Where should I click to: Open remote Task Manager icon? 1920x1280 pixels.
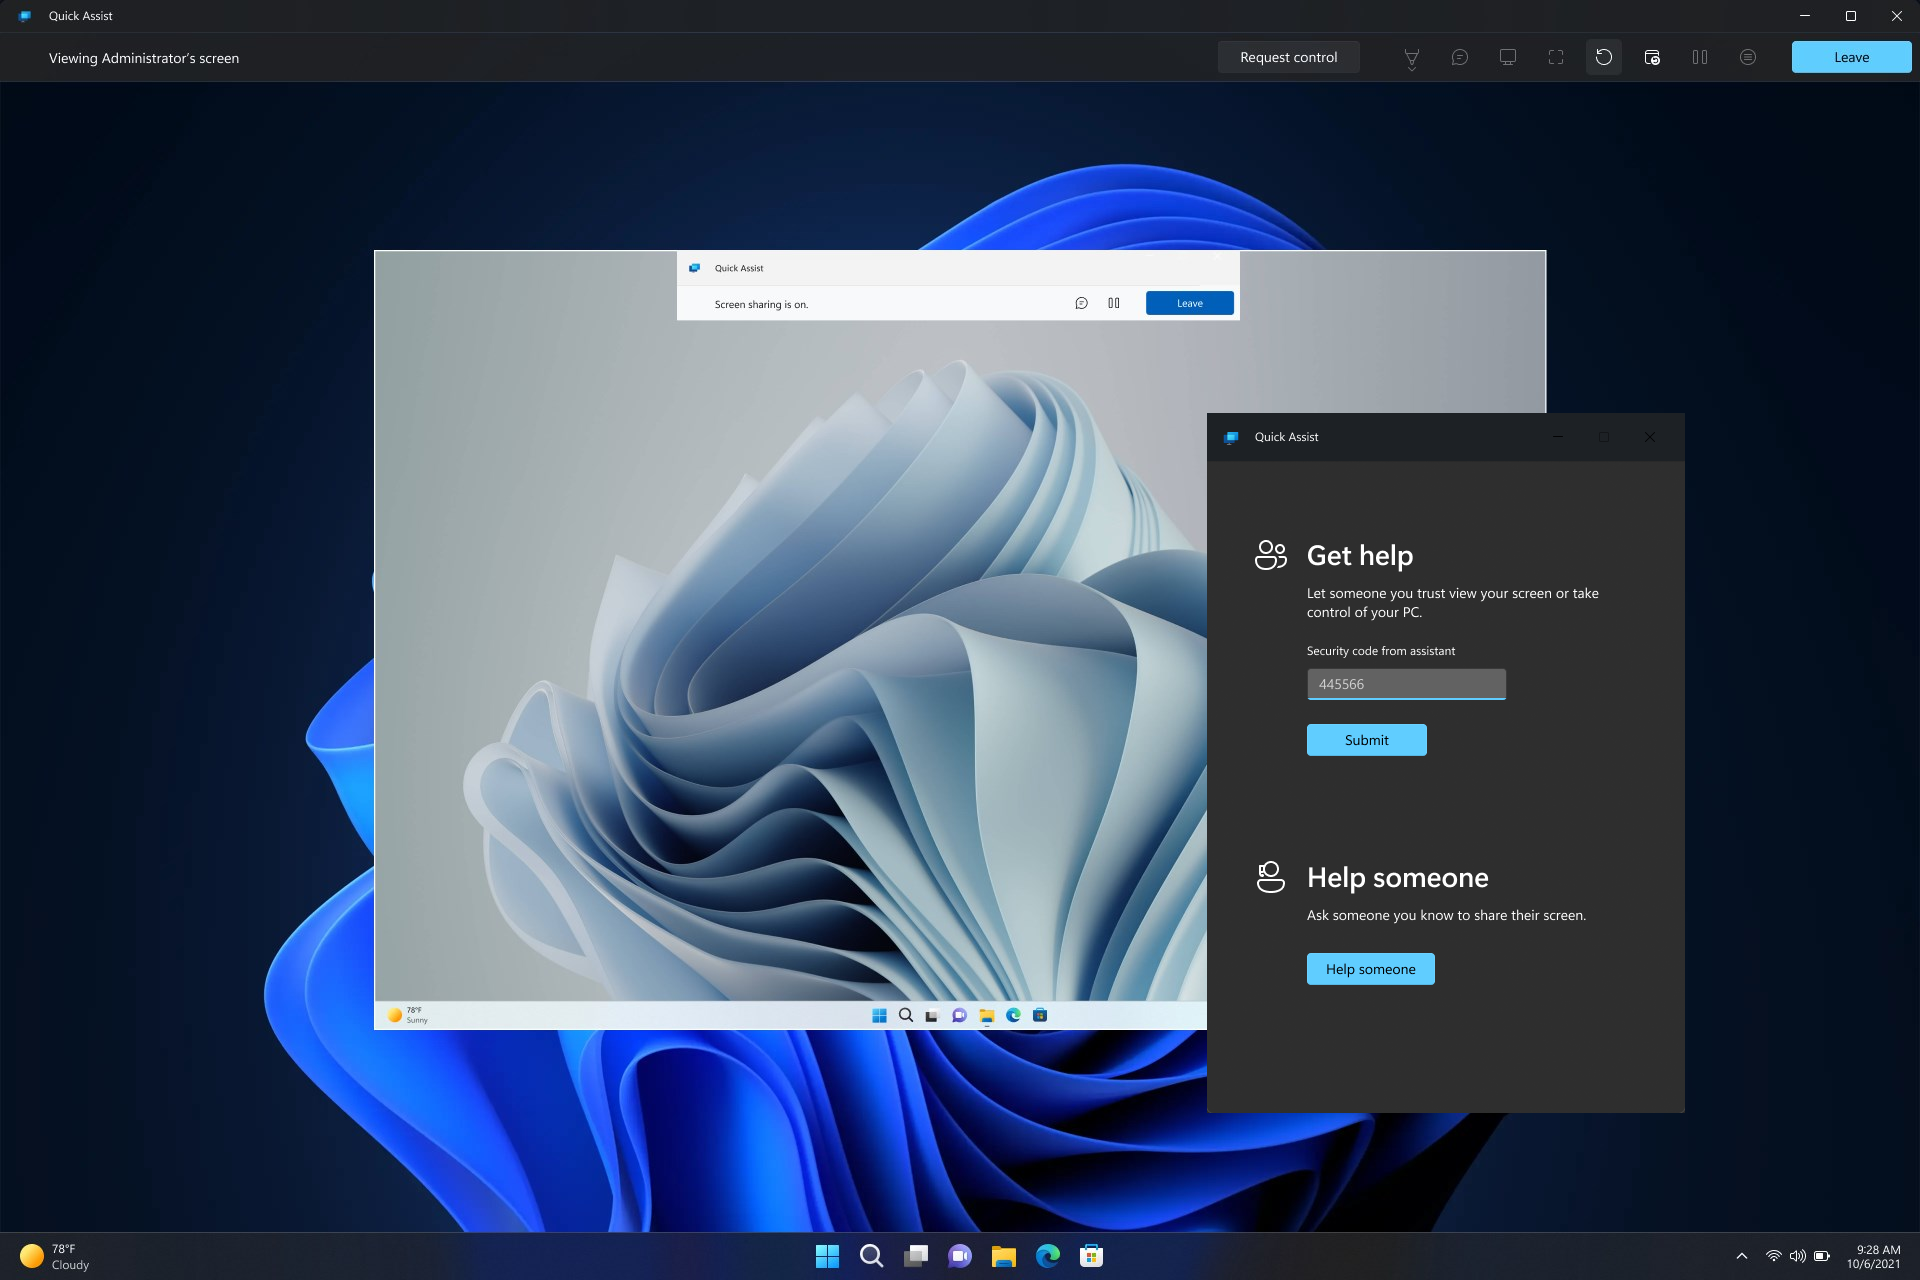tap(1651, 57)
